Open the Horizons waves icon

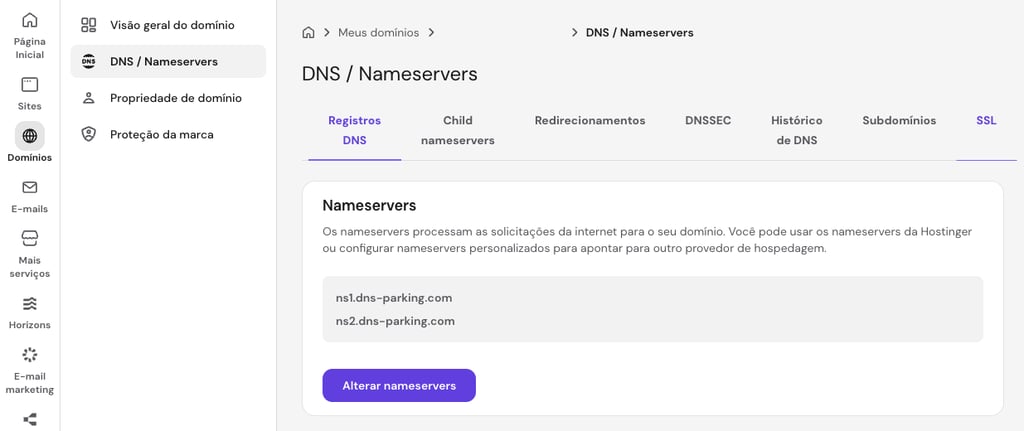[x=29, y=304]
